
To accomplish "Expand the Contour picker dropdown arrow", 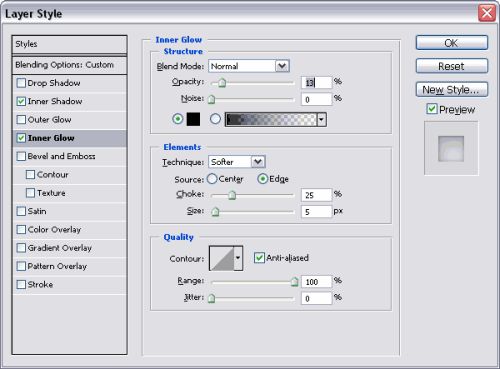I will [x=238, y=258].
